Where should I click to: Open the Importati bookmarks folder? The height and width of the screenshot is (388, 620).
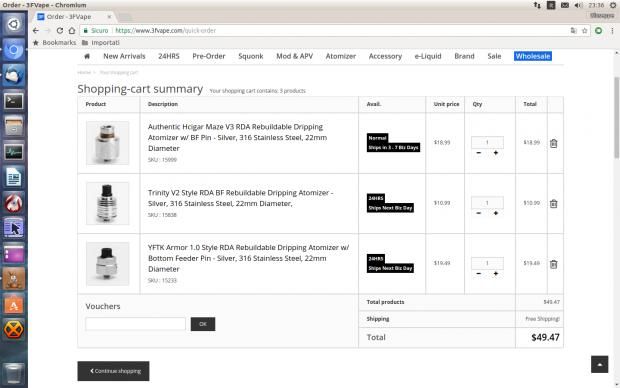pyautogui.click(x=100, y=42)
